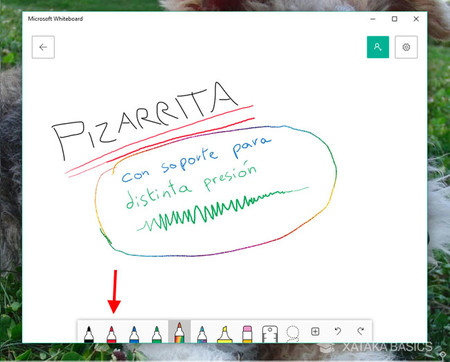Select the black pen

click(x=89, y=334)
